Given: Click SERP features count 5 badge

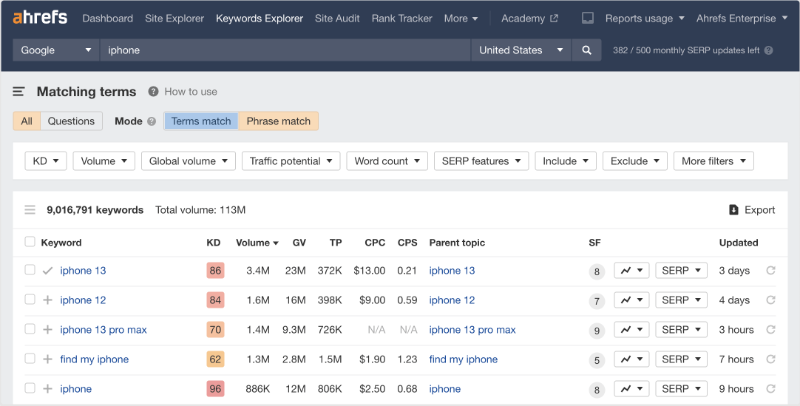Looking at the screenshot, I should click(597, 360).
